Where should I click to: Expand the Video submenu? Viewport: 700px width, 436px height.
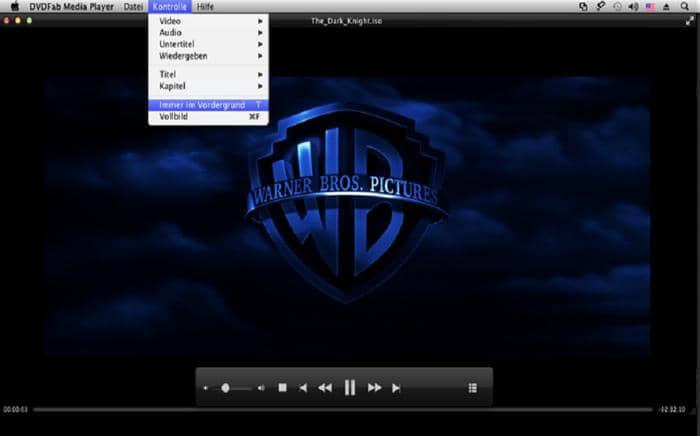[208, 21]
